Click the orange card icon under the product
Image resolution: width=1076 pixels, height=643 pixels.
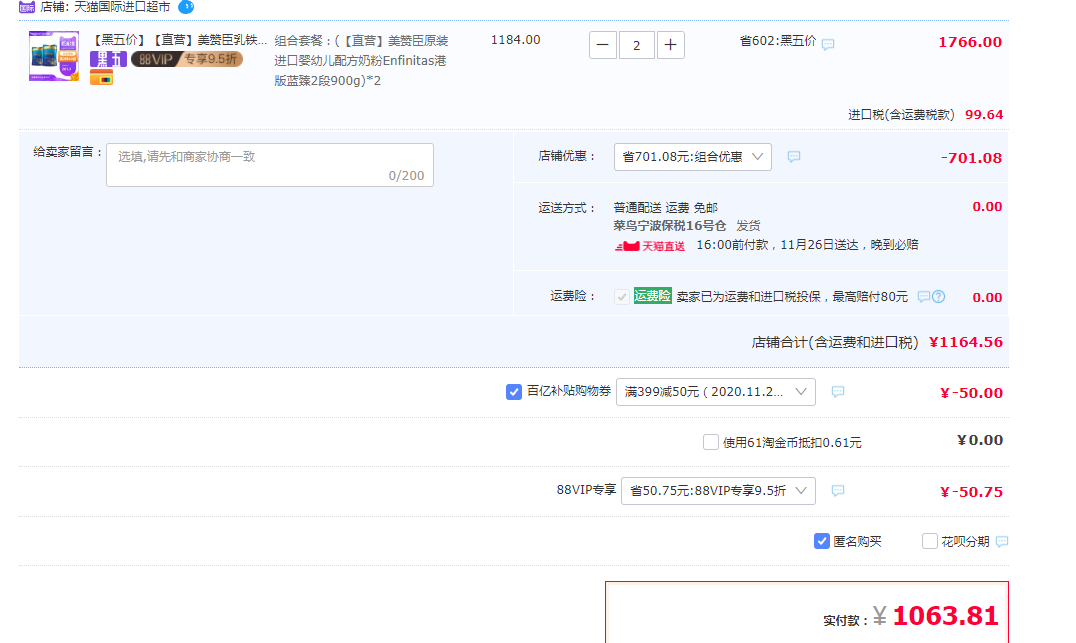(x=102, y=78)
